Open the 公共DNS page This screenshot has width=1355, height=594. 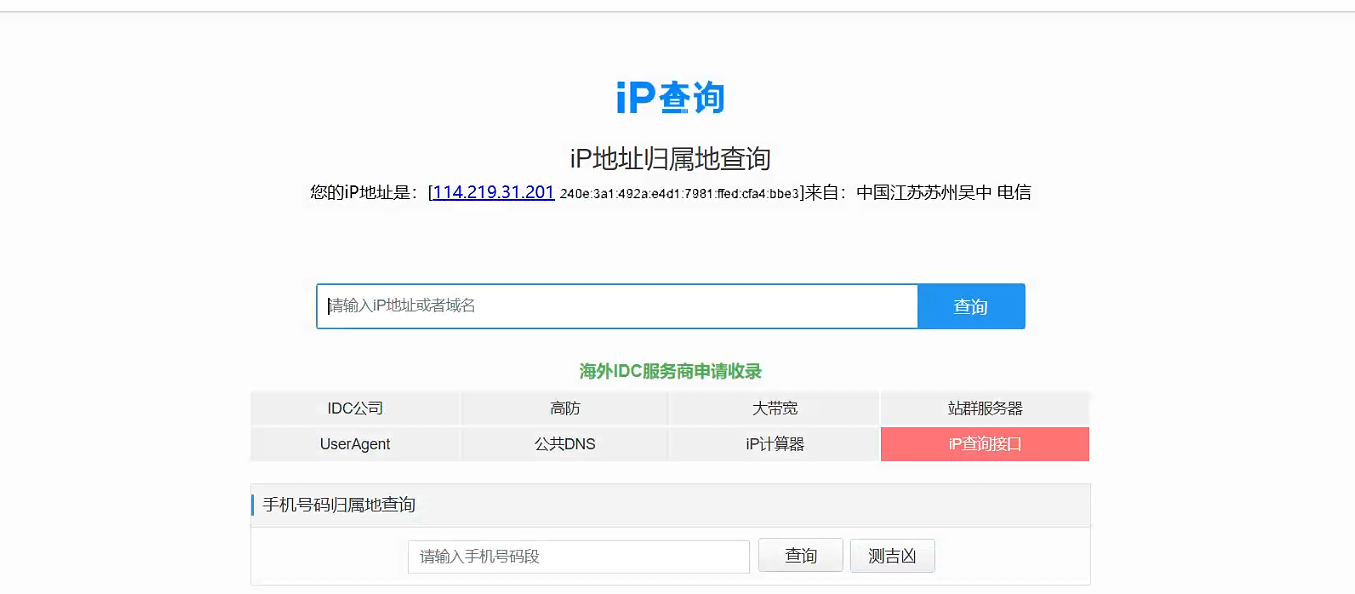[x=565, y=444]
